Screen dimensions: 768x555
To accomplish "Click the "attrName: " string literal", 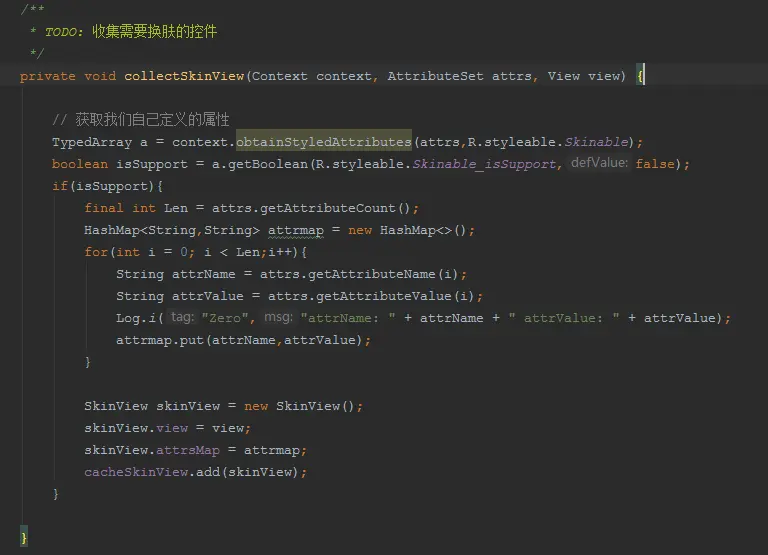I will pyautogui.click(x=348, y=318).
